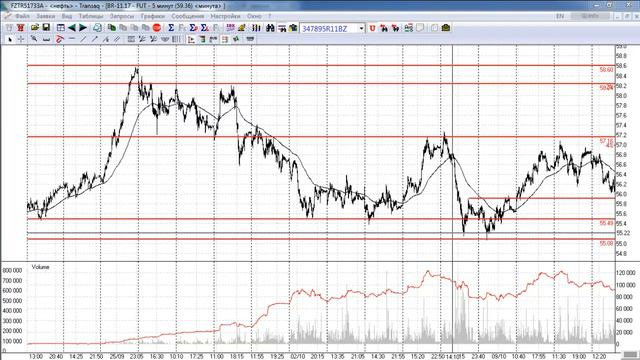Click the open folder icon
The width and height of the screenshot is (640, 360).
click(35, 28)
